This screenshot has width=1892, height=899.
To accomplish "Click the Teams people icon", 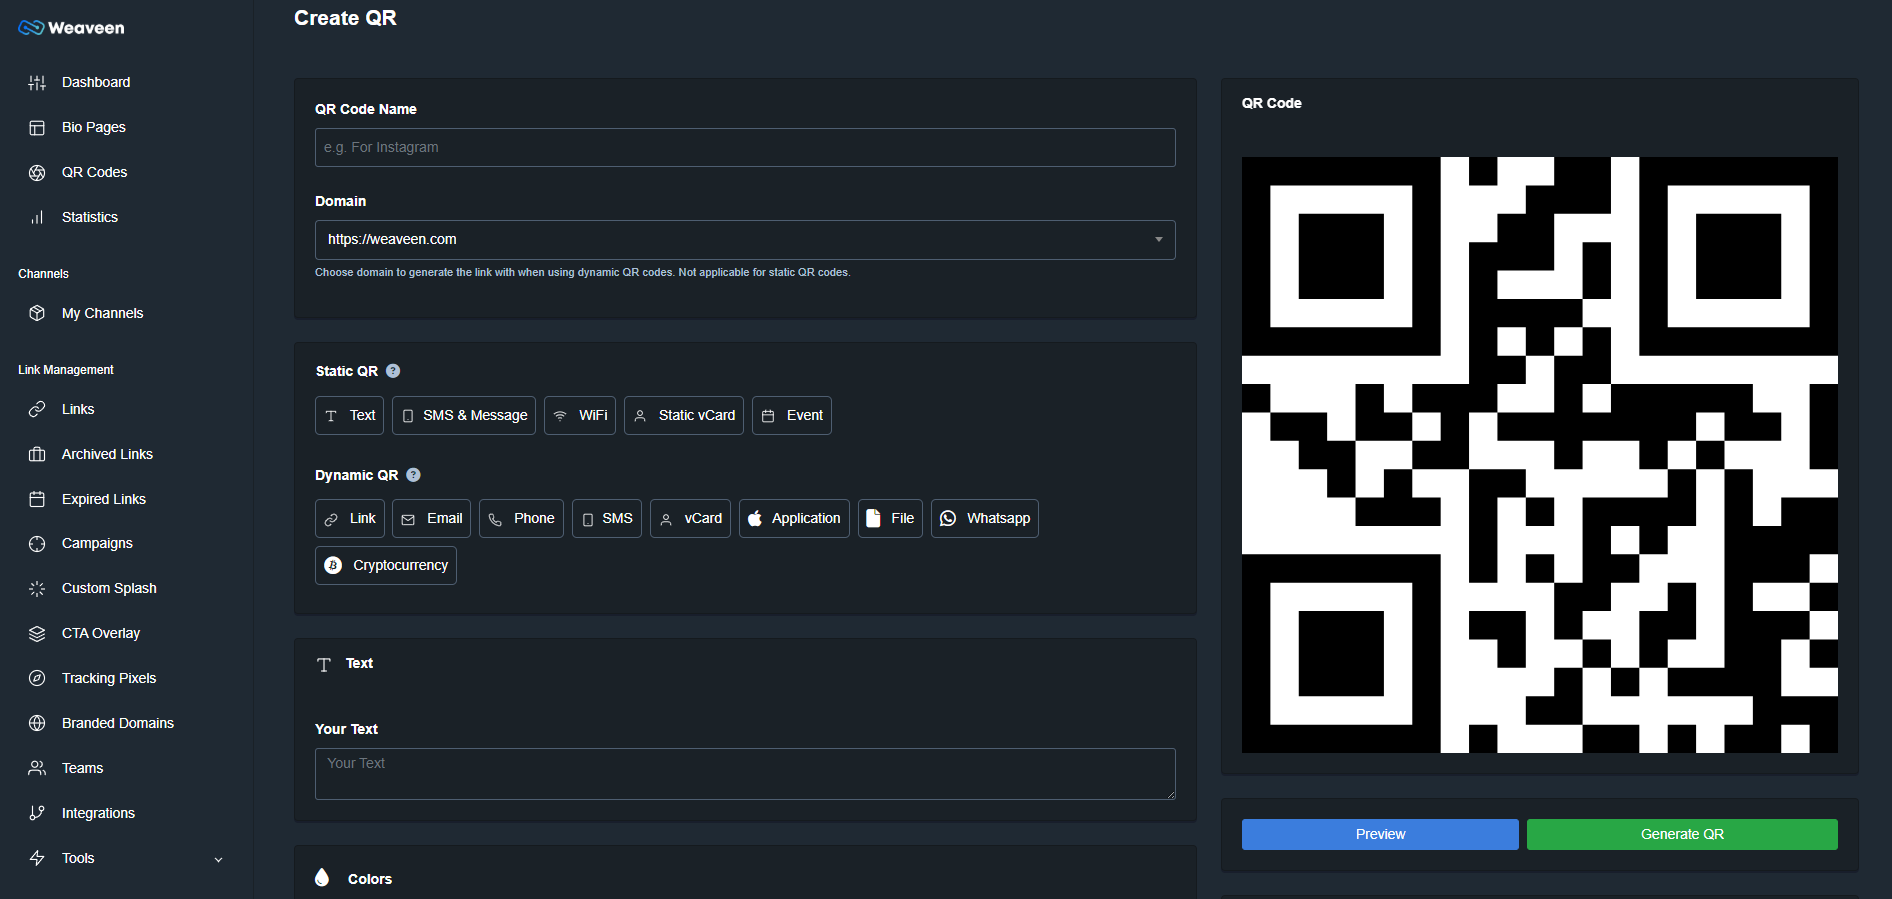I will coord(37,768).
